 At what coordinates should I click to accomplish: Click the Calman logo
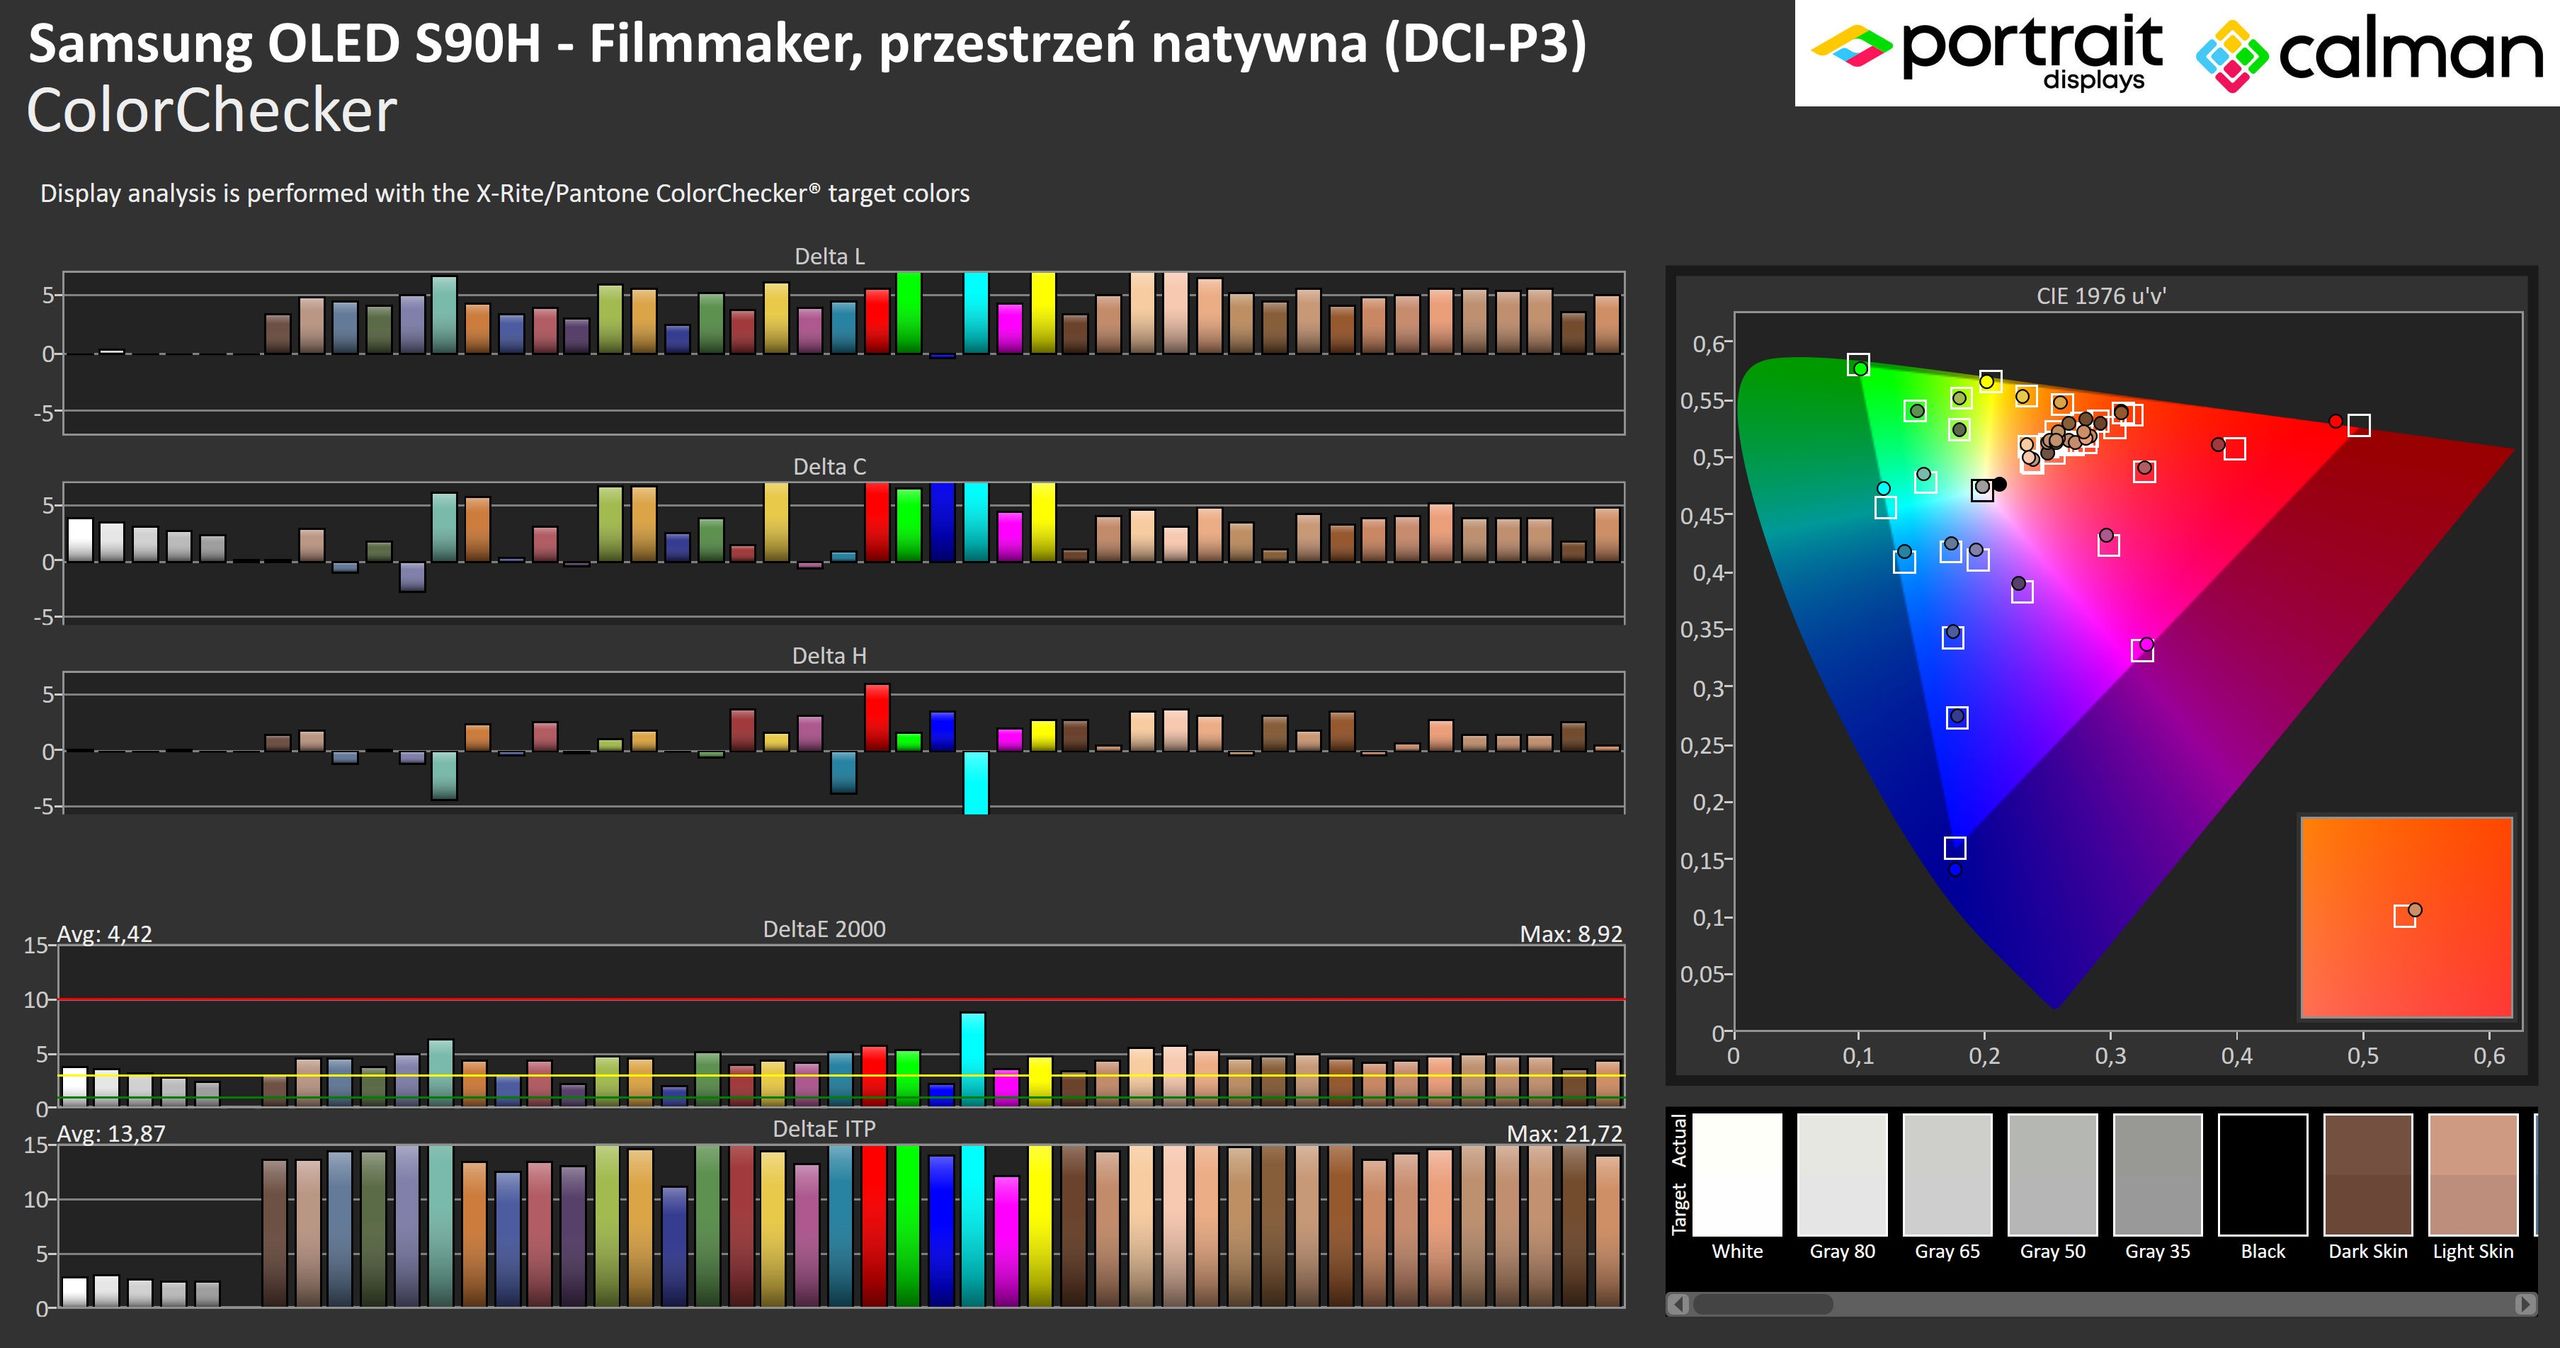[x=2370, y=55]
